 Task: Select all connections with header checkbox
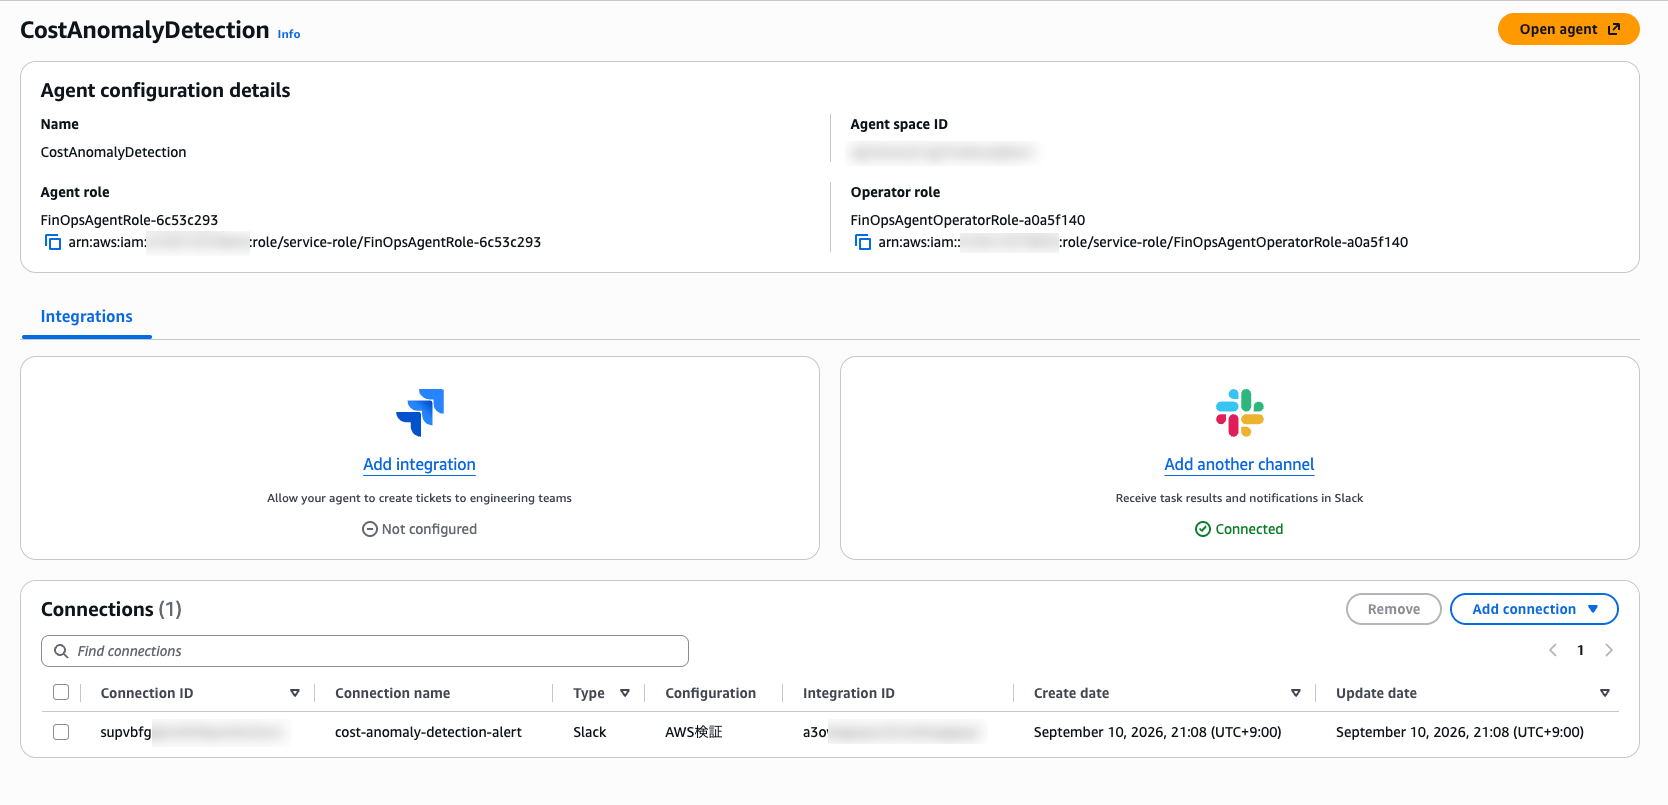pos(61,692)
